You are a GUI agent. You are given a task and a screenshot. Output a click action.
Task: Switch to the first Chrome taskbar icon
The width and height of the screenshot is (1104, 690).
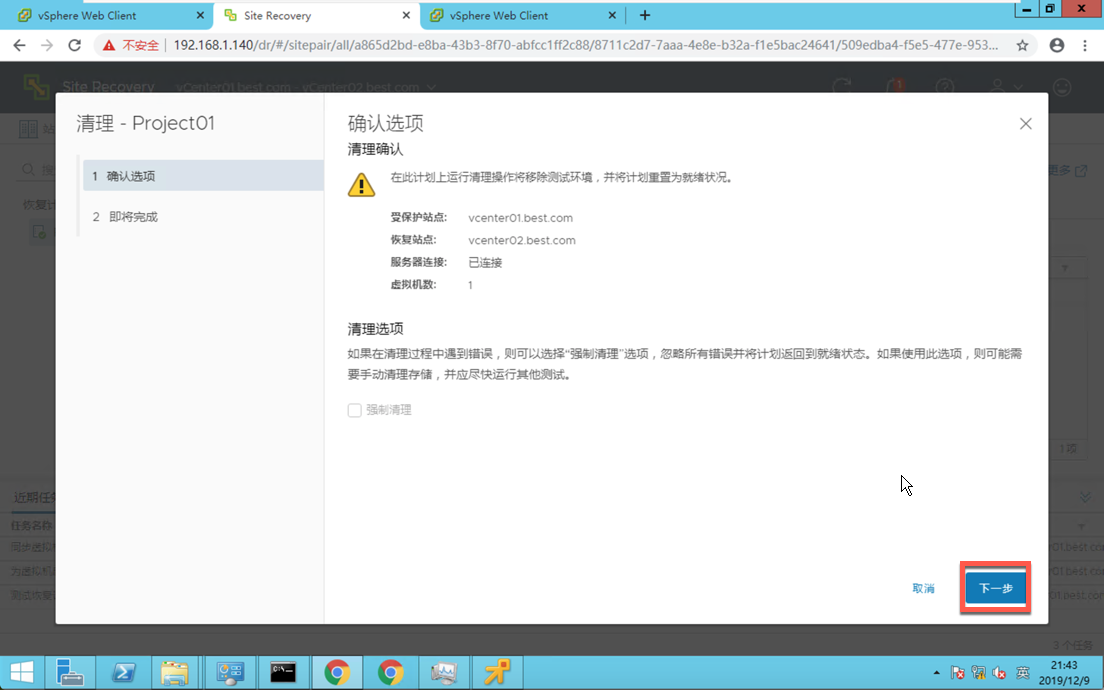(x=337, y=672)
